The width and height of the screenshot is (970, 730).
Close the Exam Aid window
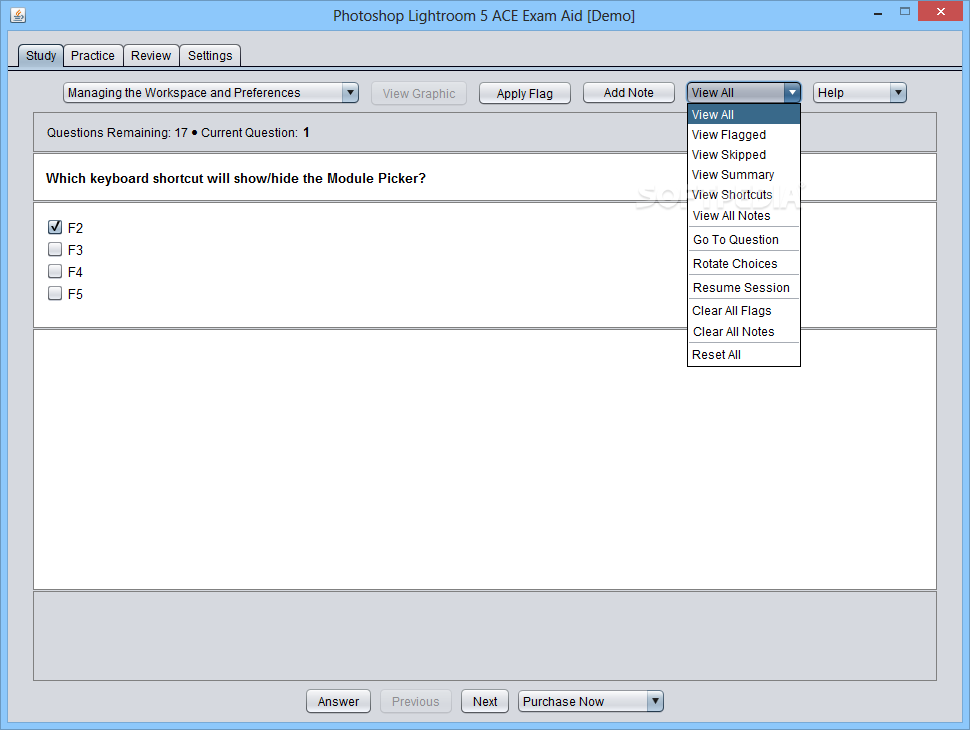pos(940,12)
